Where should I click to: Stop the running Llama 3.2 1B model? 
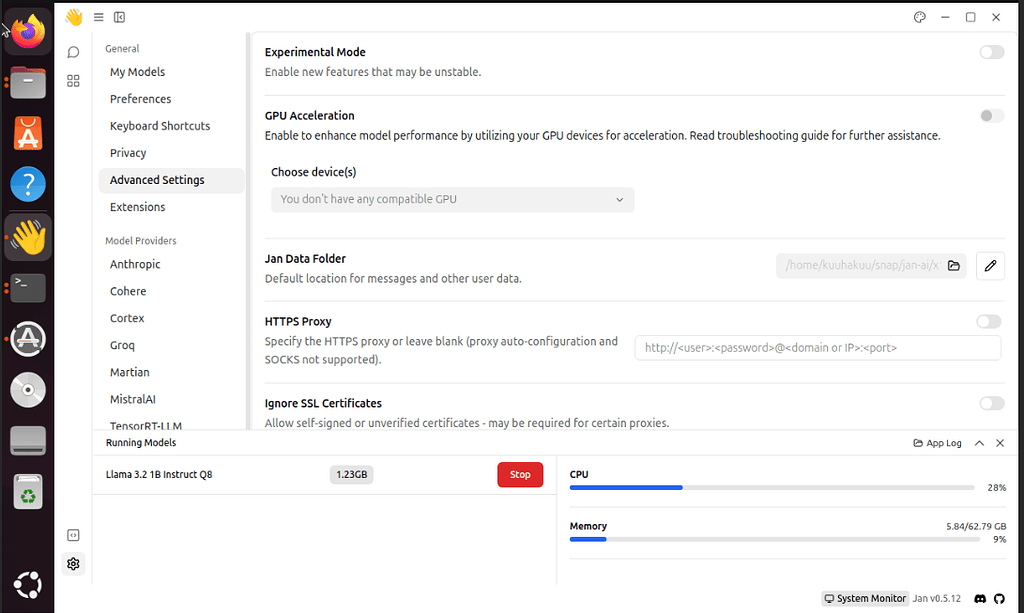click(x=520, y=475)
